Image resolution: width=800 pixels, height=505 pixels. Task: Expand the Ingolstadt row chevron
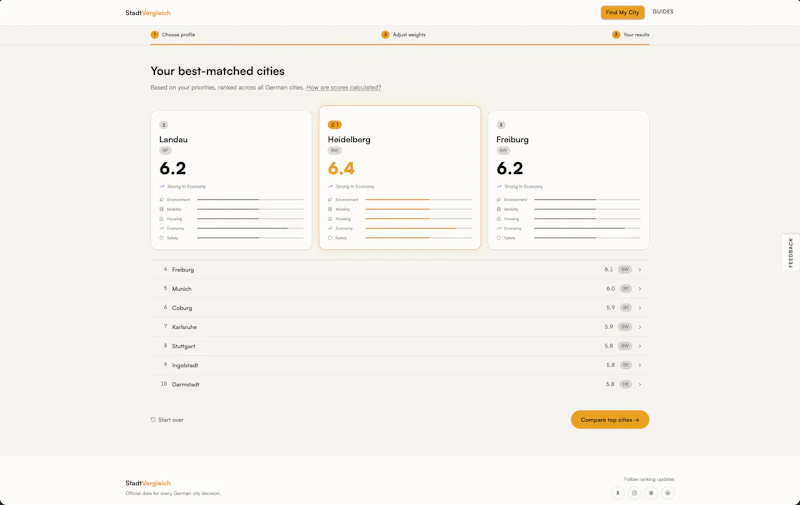pyautogui.click(x=640, y=365)
